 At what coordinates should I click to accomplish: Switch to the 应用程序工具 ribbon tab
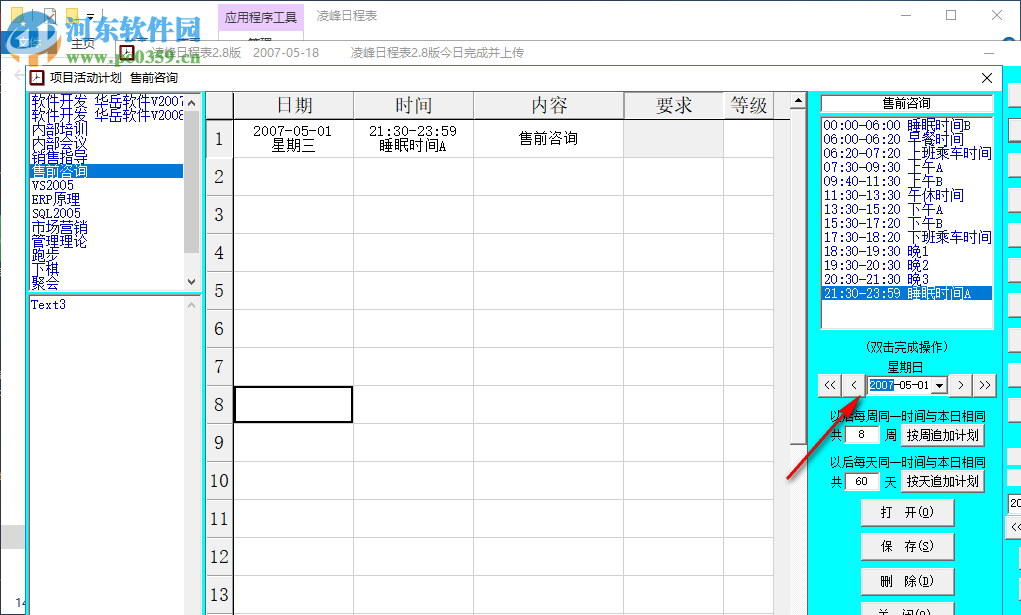pos(260,18)
